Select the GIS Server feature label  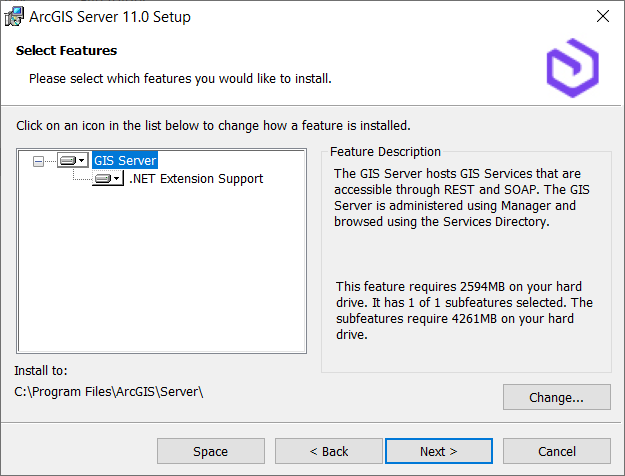(x=125, y=160)
